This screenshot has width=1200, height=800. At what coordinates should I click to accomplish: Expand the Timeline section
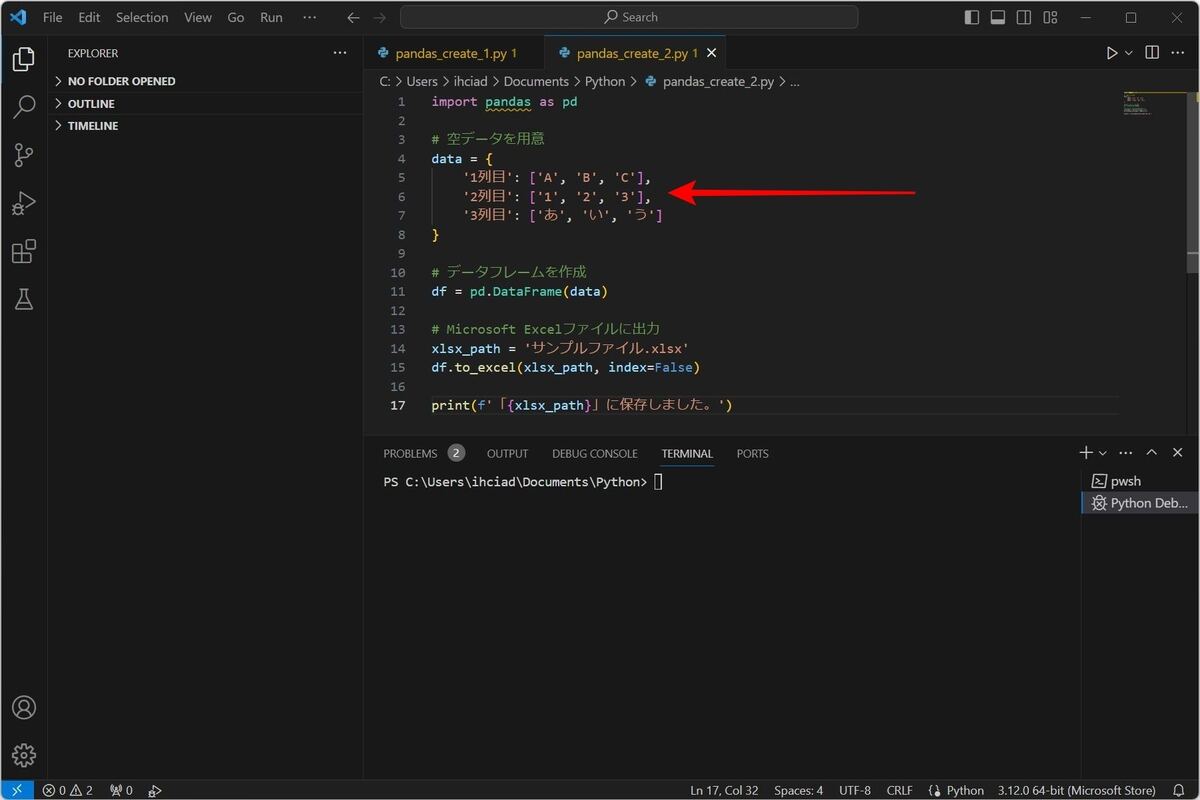click(205, 126)
